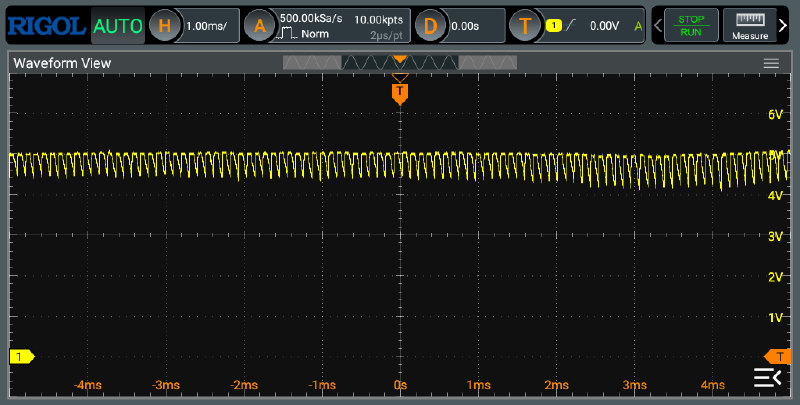The height and width of the screenshot is (405, 800).
Task: Click the rising edge trigger slope icon
Action: pos(570,25)
